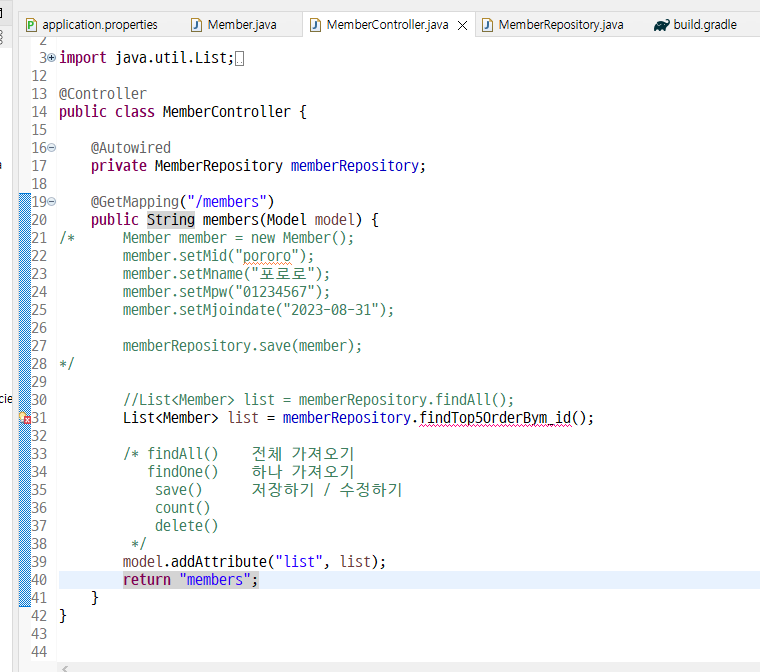Click the model.addAttribute call on line 39
This screenshot has width=760, height=672.
click(254, 561)
